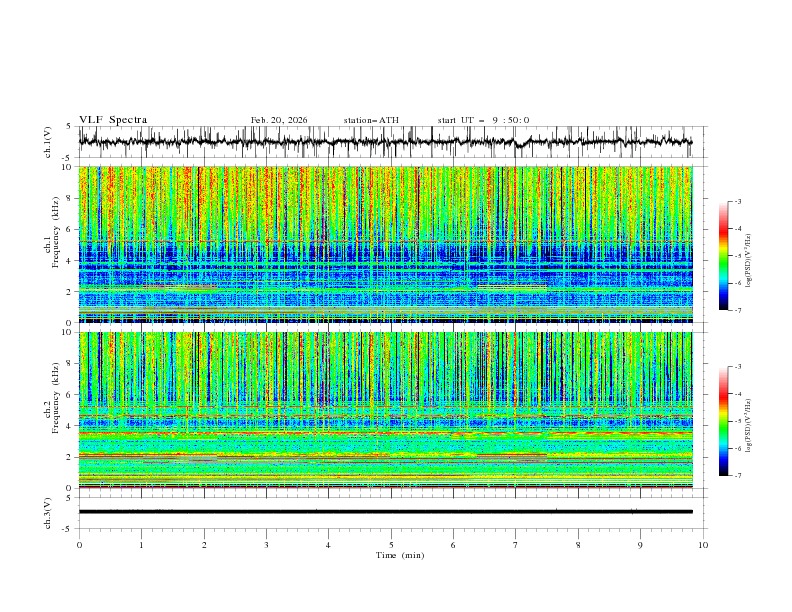The image size is (792, 612).
Task: Click the '-7' tick on ch.2 colorbar
Action: (738, 475)
